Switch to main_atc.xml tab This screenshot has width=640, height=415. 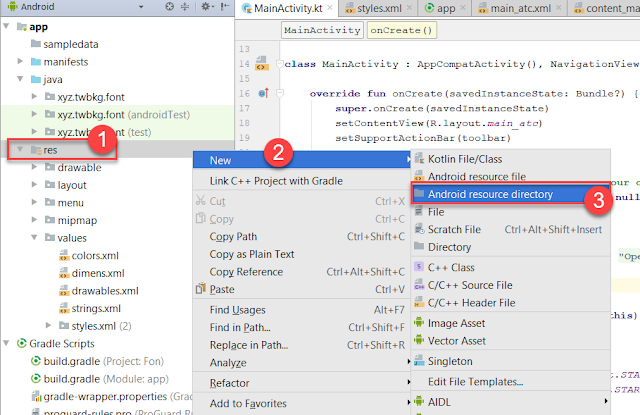click(520, 8)
